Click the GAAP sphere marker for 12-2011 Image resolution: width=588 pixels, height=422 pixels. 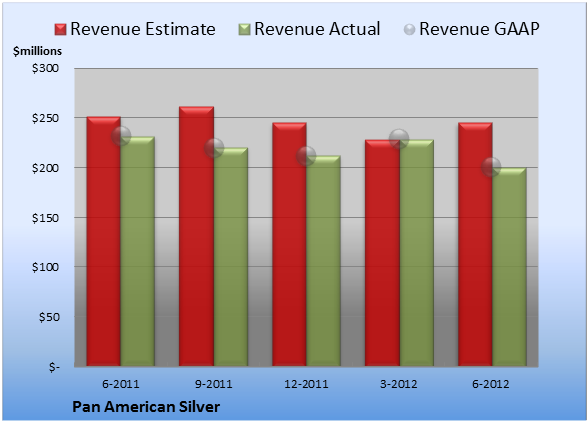306,156
